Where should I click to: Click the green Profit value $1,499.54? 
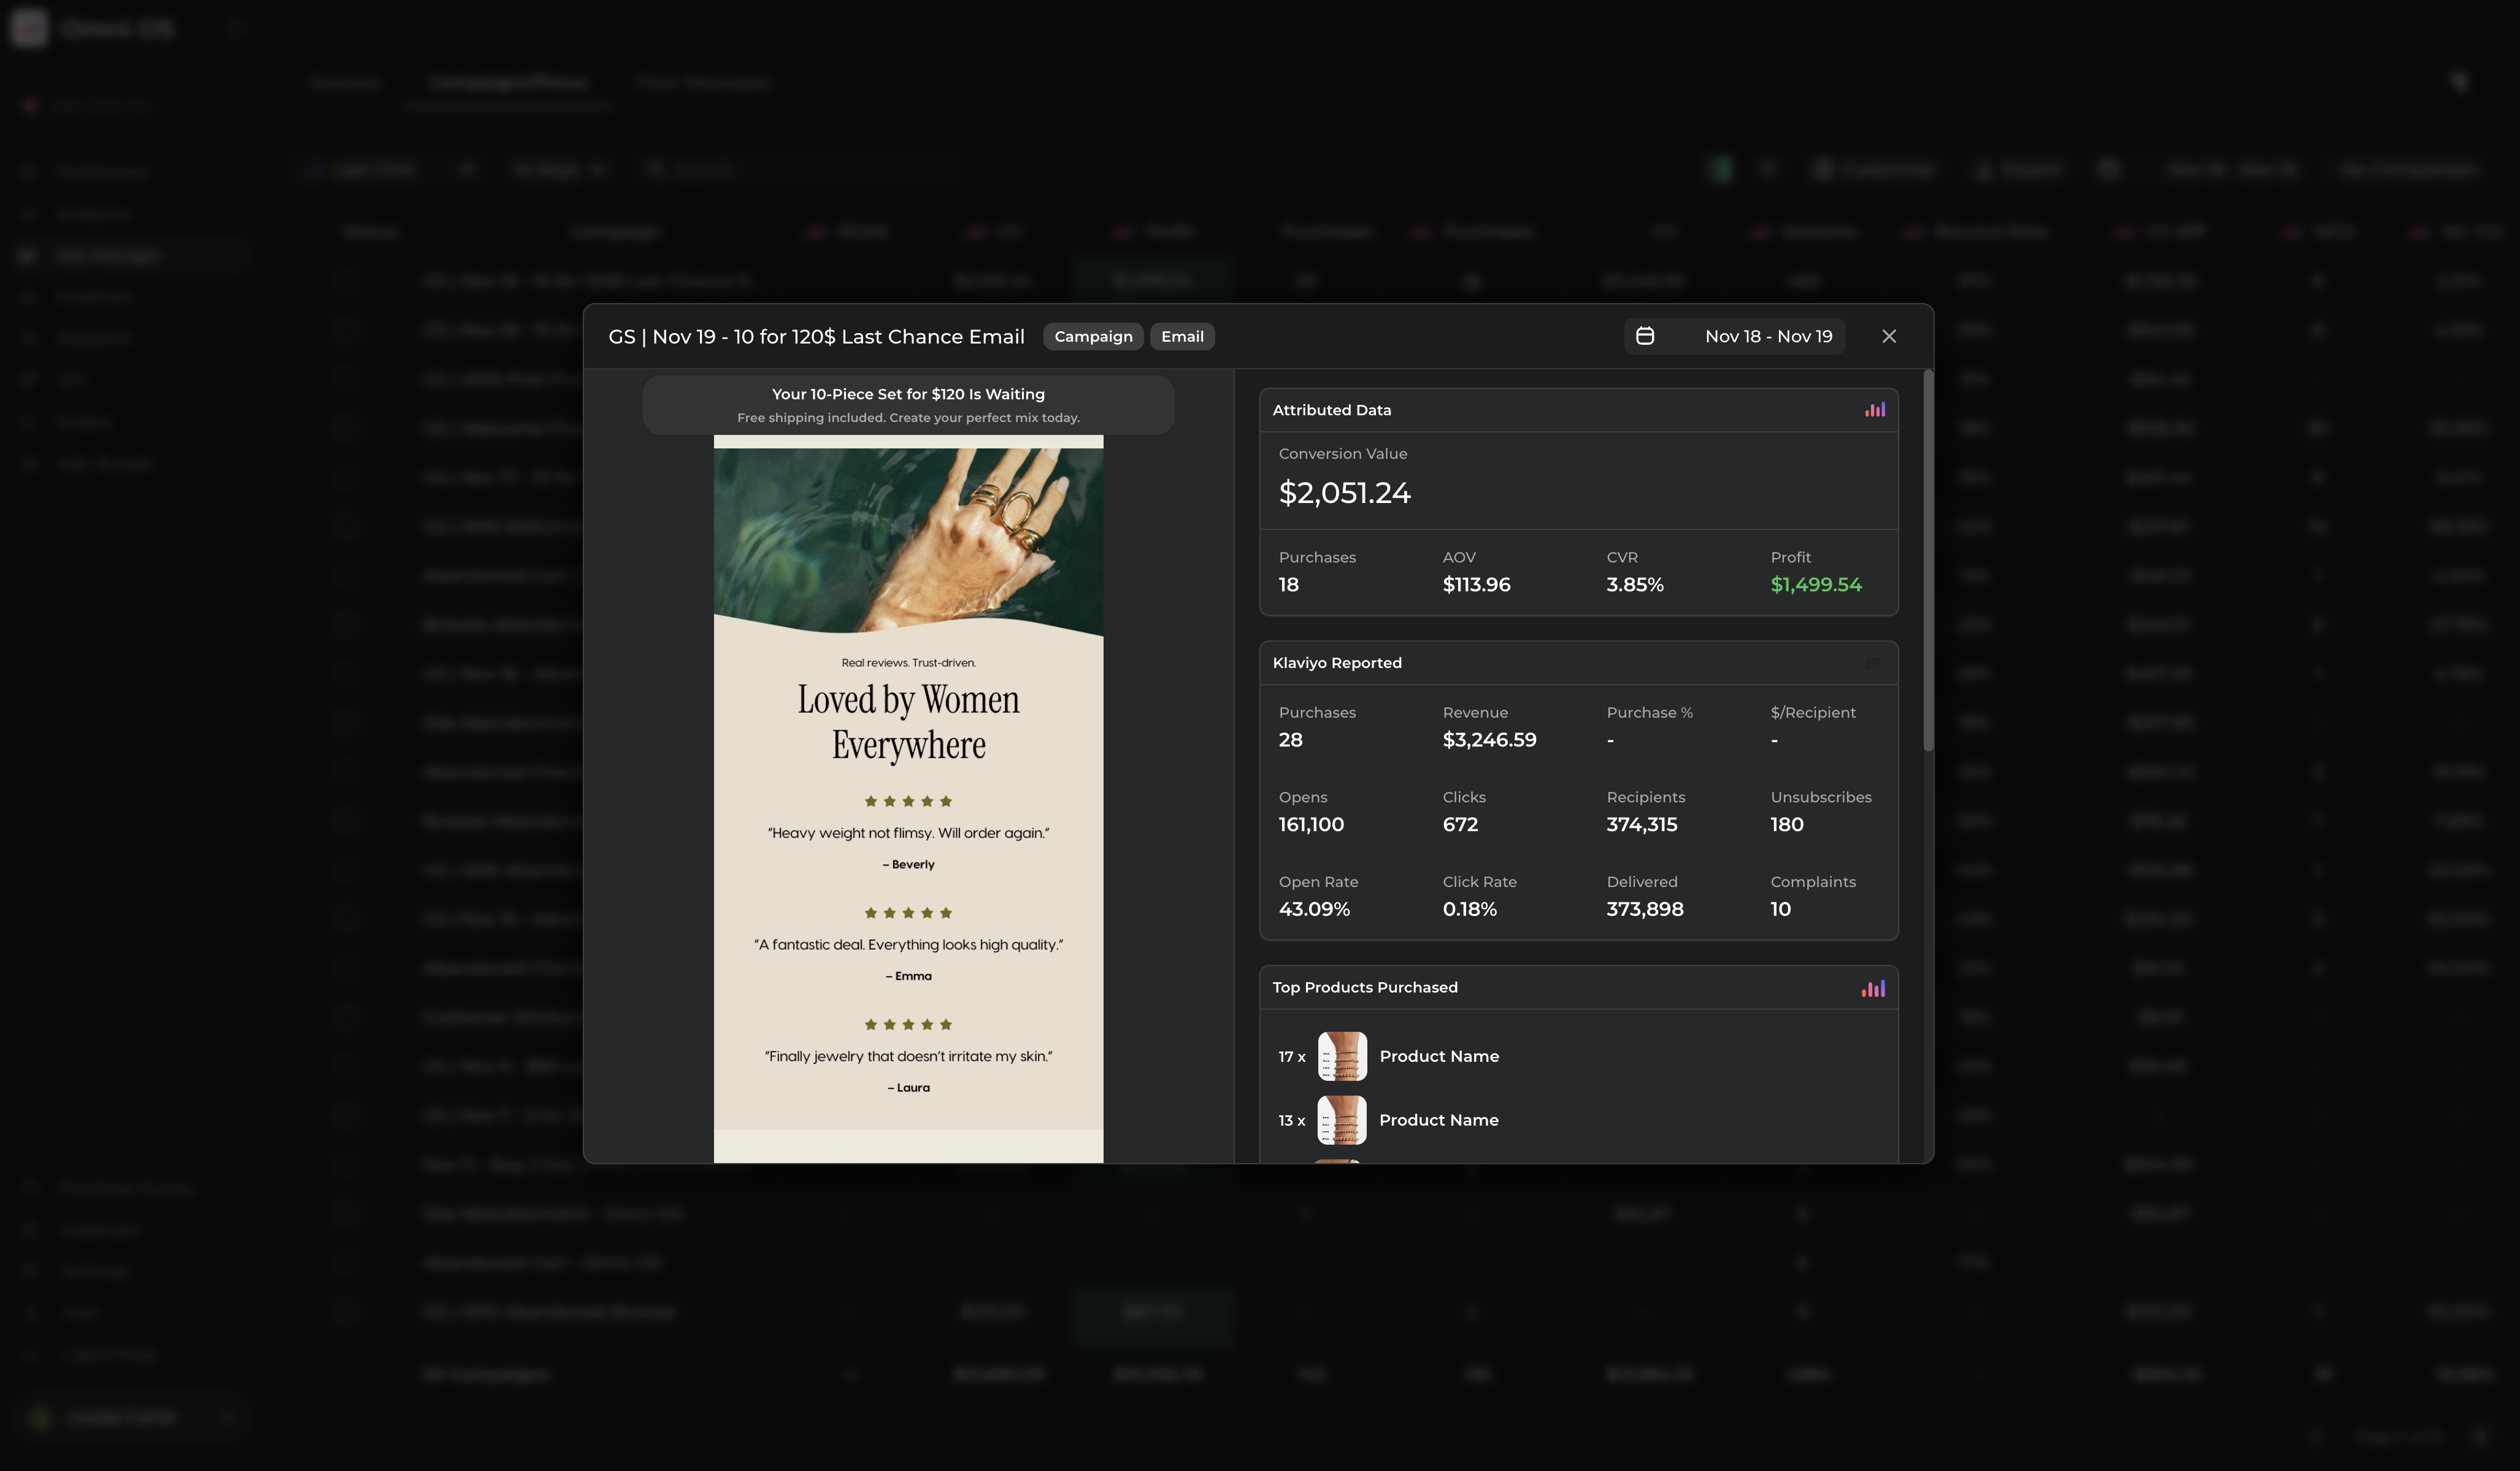click(1815, 585)
